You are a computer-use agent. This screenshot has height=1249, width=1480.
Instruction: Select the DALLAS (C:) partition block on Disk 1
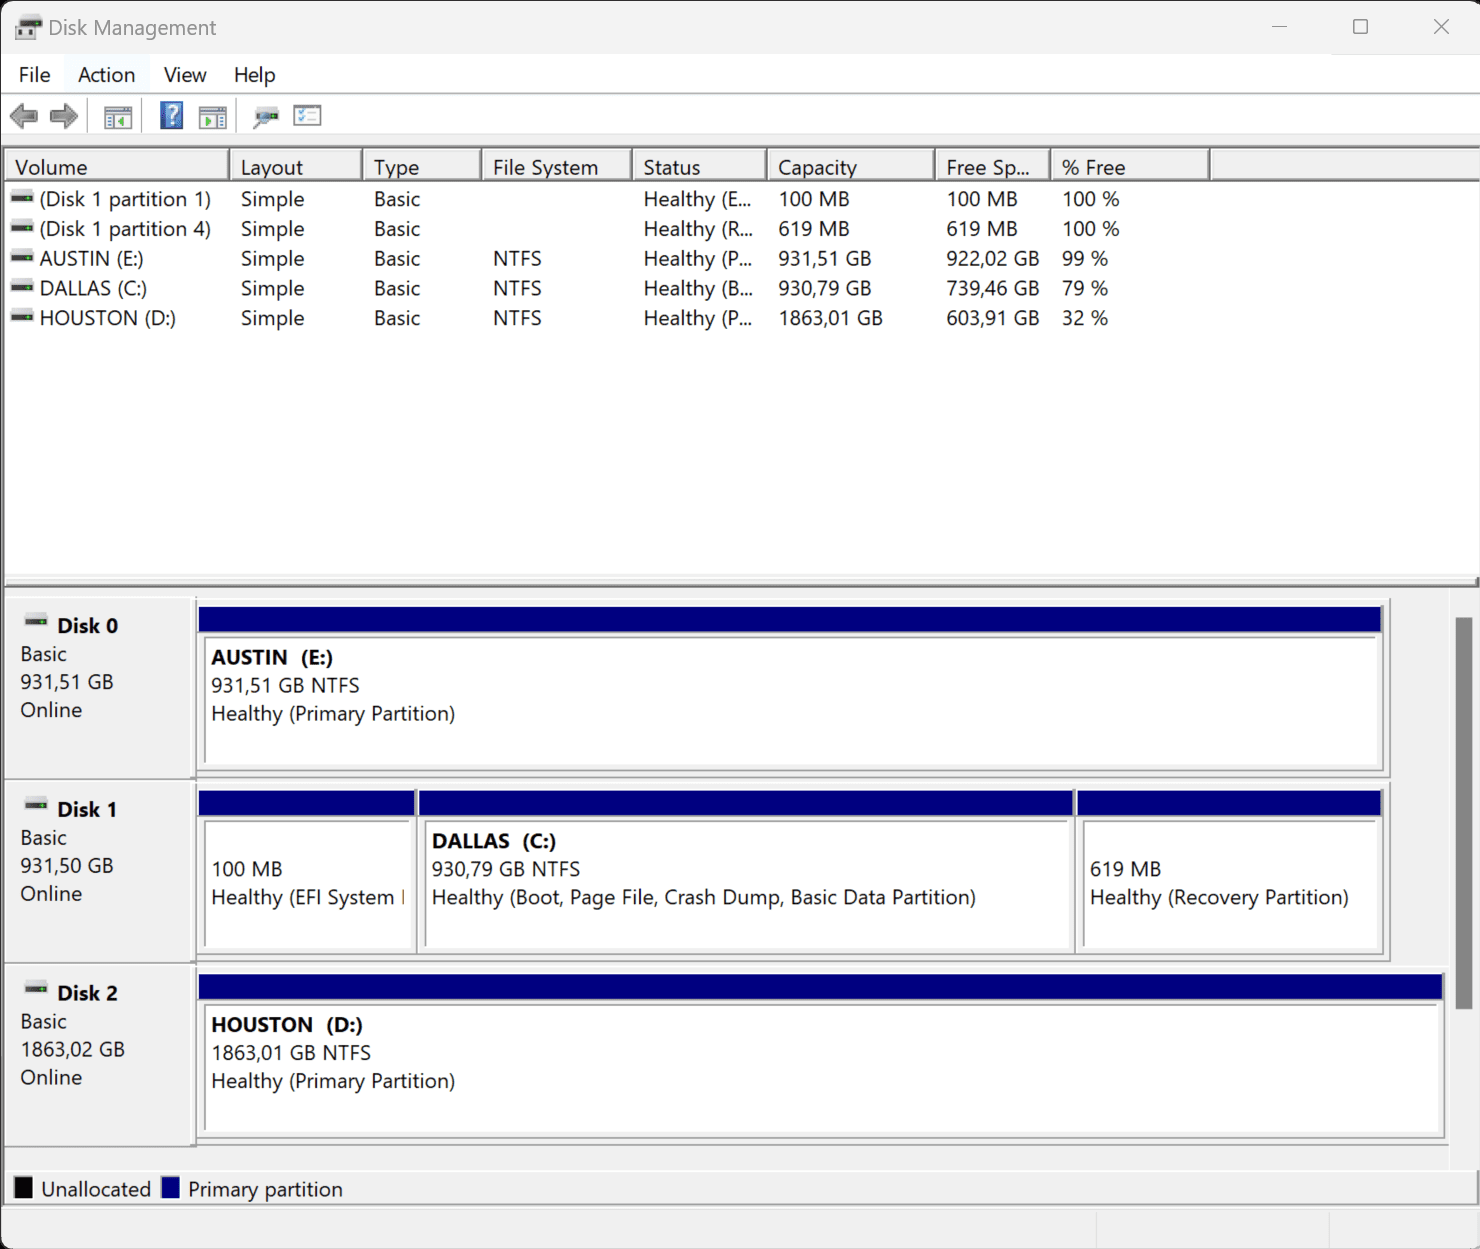point(746,872)
